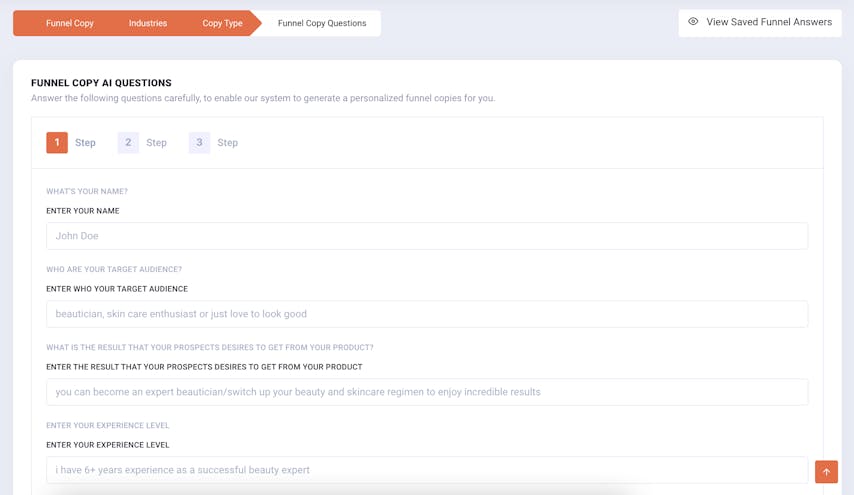Return to the Copy Type breadcrumb step
This screenshot has height=495, width=854.
click(222, 23)
